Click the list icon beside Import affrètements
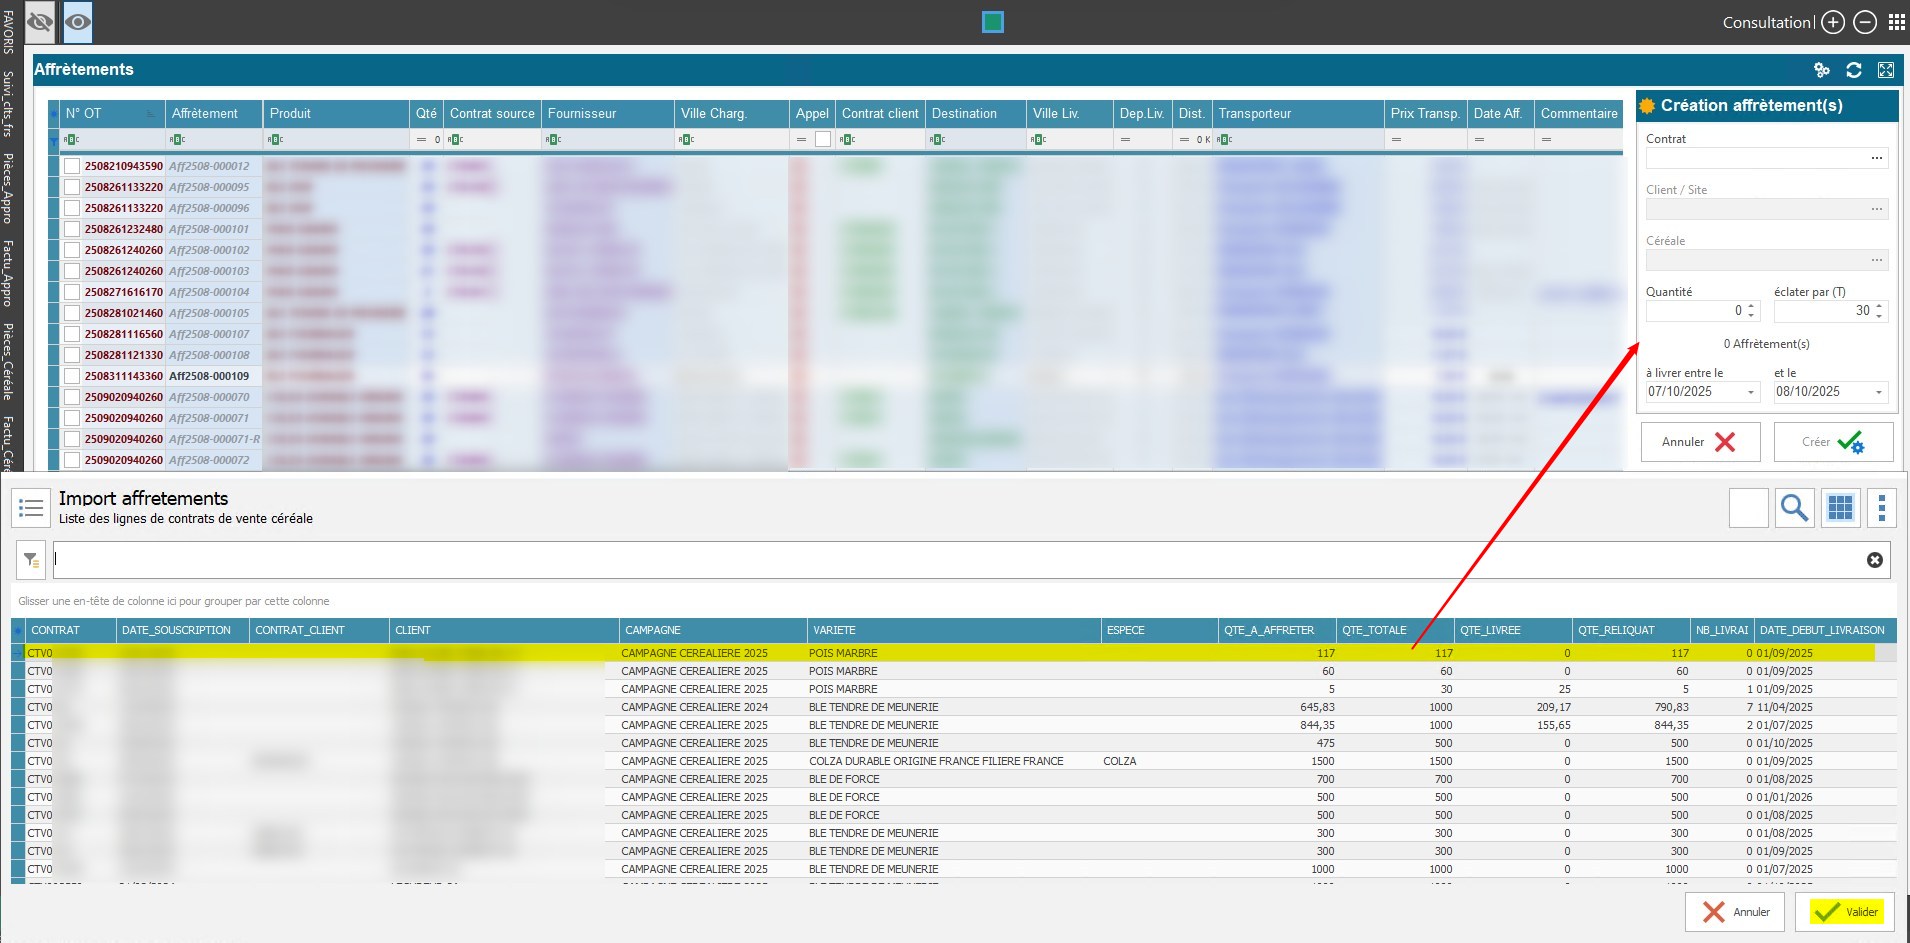Viewport: 1910px width, 943px height. (x=31, y=508)
